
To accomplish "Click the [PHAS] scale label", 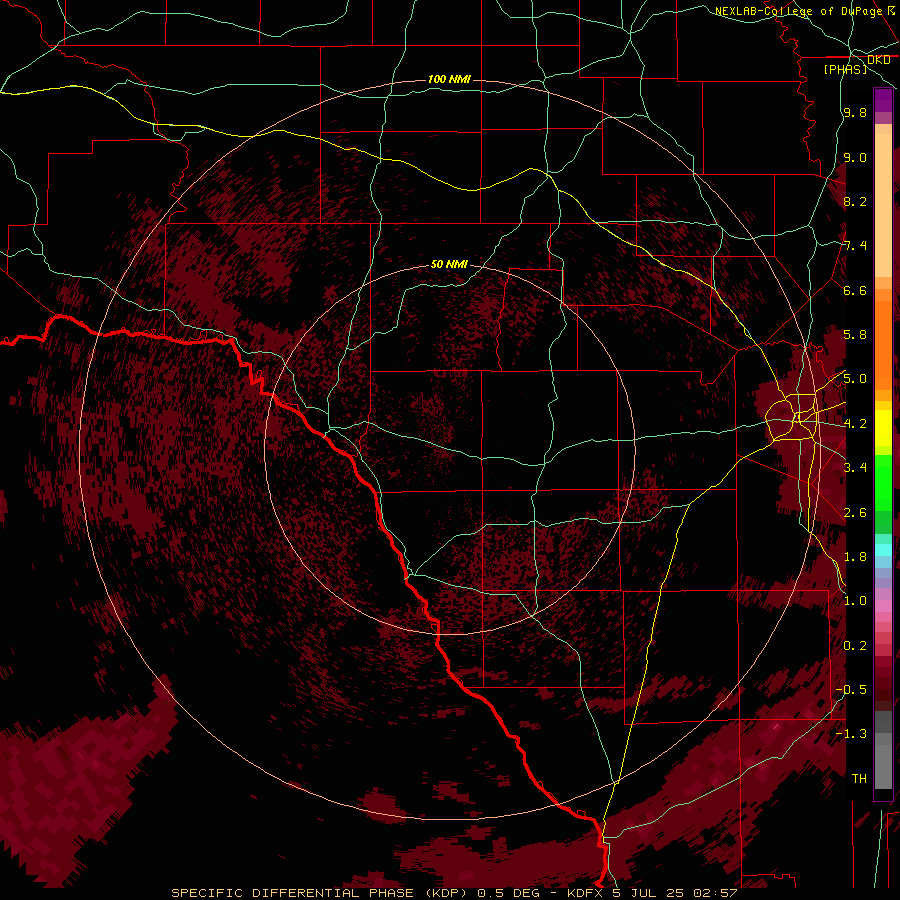I will coord(845,69).
